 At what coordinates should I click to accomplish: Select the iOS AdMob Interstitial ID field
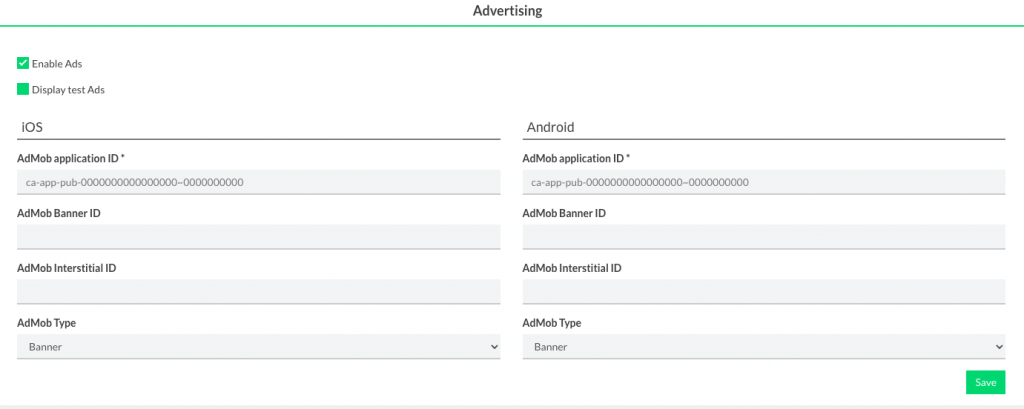click(258, 291)
